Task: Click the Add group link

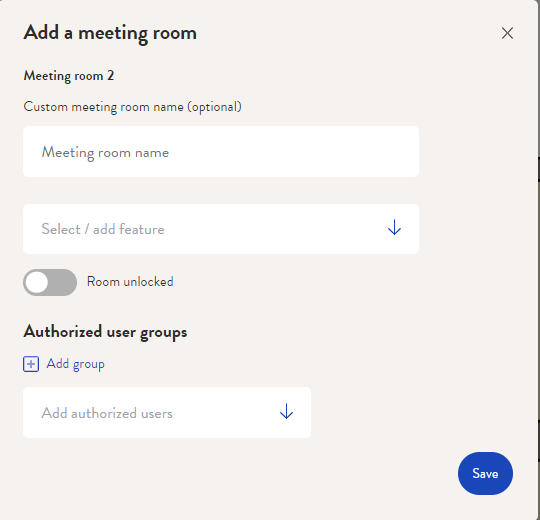Action: [x=75, y=364]
